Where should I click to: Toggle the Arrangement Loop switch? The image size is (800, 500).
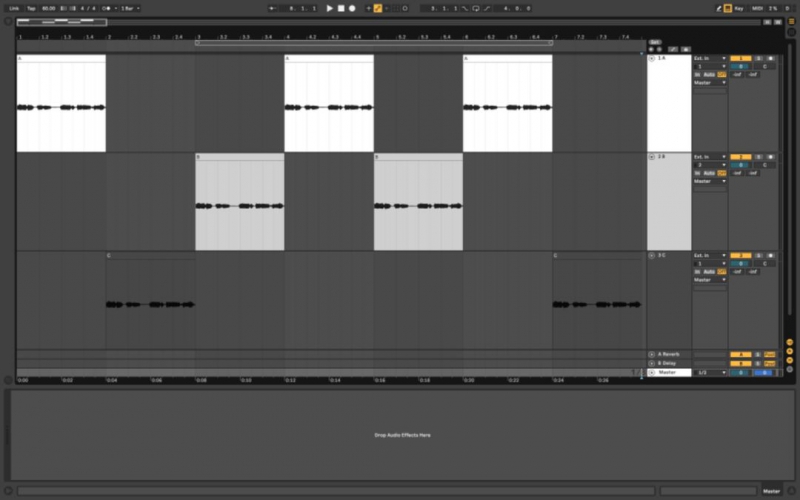(x=476, y=8)
